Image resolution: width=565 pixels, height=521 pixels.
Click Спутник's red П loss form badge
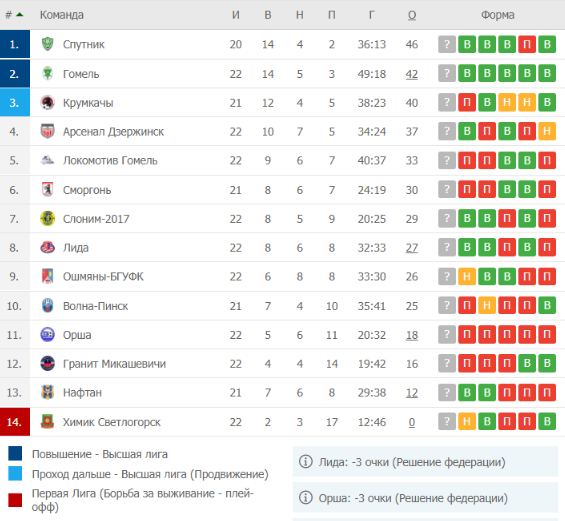[527, 44]
